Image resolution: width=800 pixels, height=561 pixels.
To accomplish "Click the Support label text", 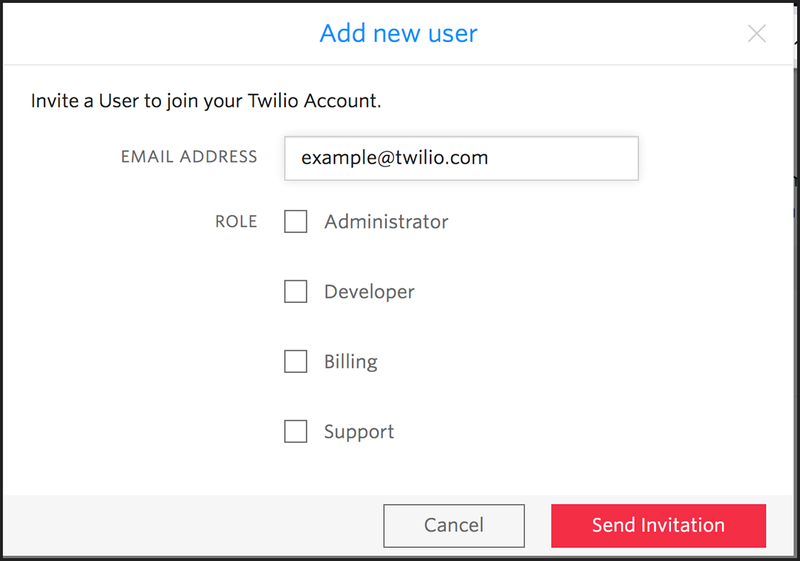I will point(359,432).
